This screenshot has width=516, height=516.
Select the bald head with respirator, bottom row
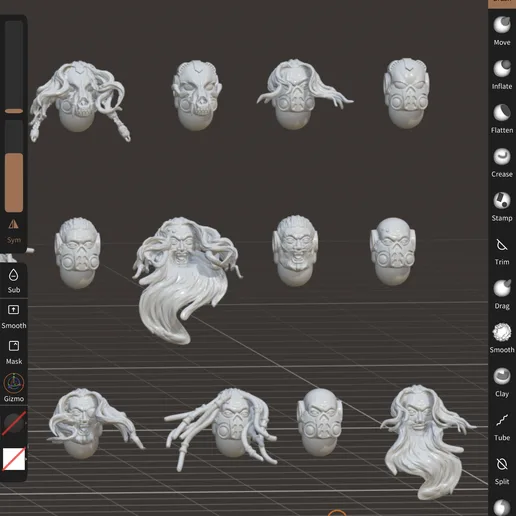(320, 422)
